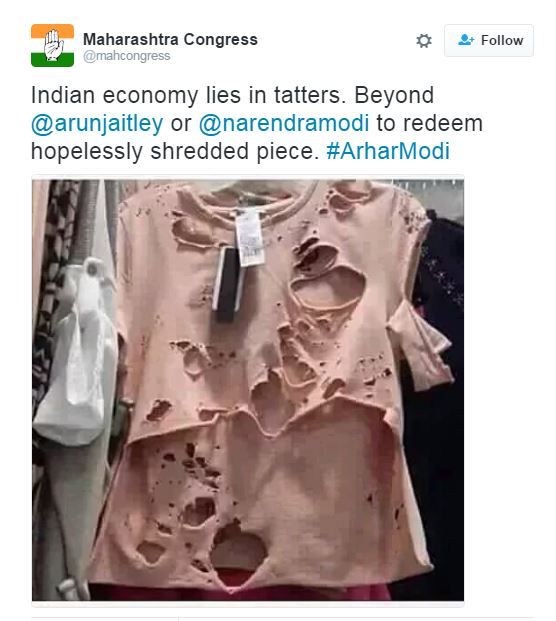Follow the Maharashtra Congress account
Viewport: 556px width, 621px height.
point(489,40)
